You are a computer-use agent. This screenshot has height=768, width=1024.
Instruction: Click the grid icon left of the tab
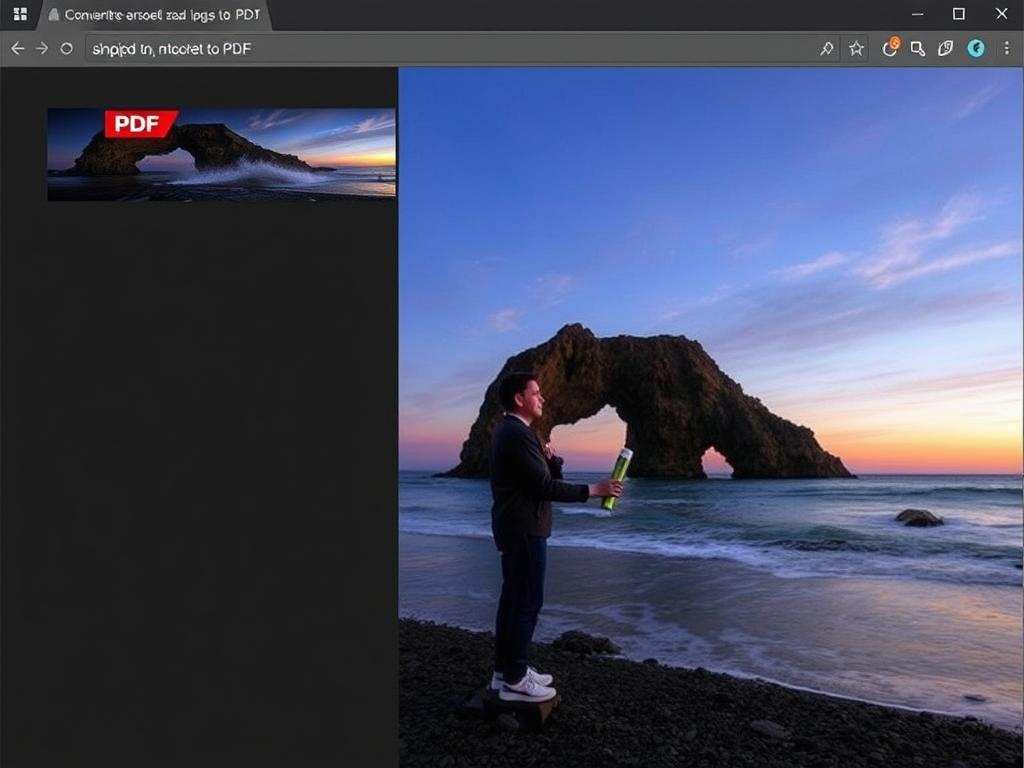point(20,14)
